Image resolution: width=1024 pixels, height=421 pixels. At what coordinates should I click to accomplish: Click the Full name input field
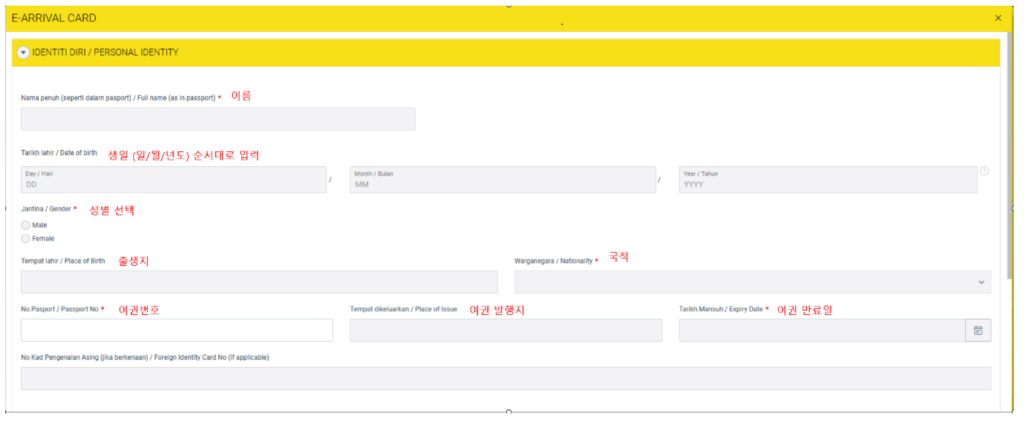217,119
